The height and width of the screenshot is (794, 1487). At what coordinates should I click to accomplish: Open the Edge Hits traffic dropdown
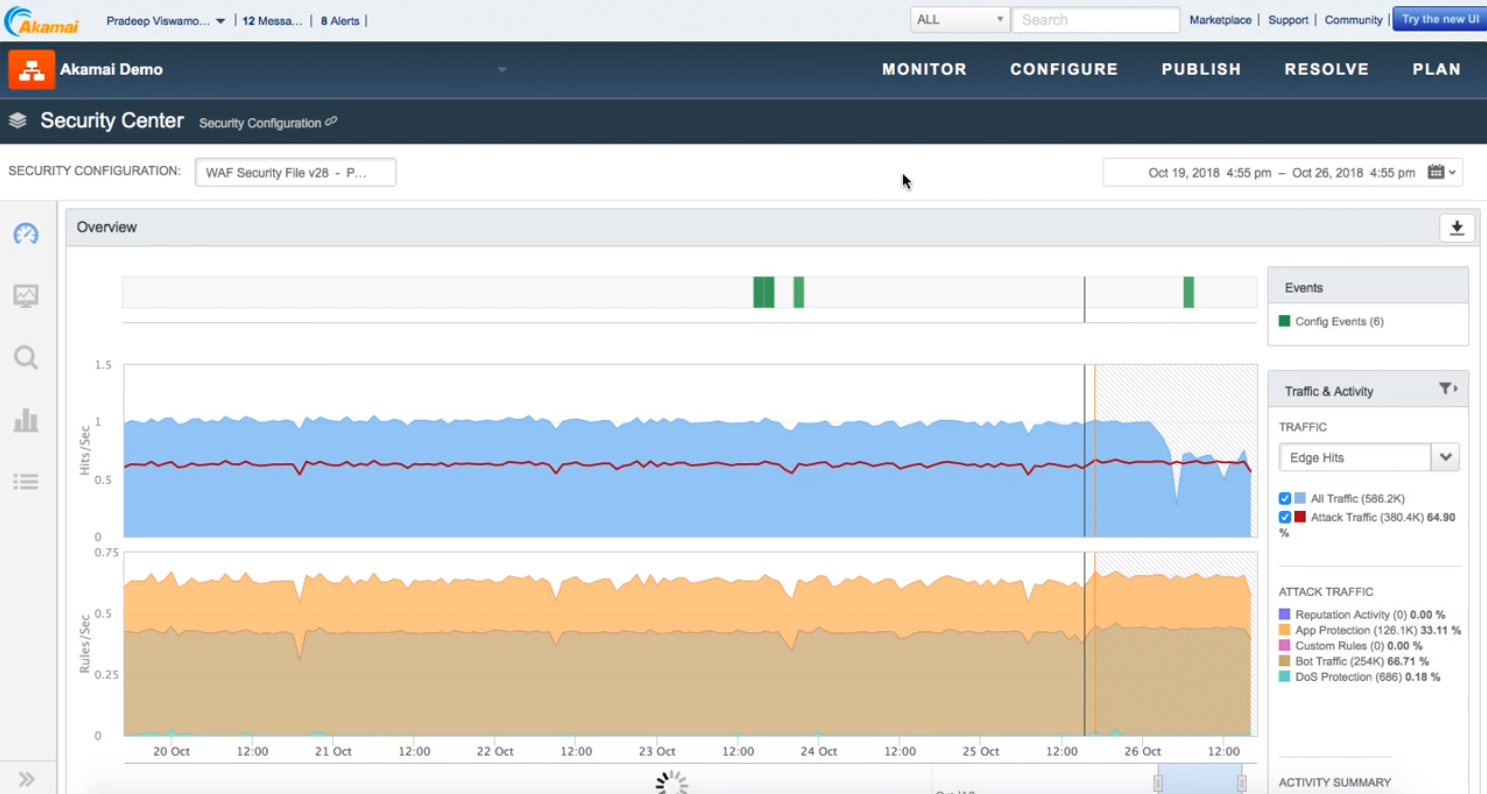coord(1444,458)
